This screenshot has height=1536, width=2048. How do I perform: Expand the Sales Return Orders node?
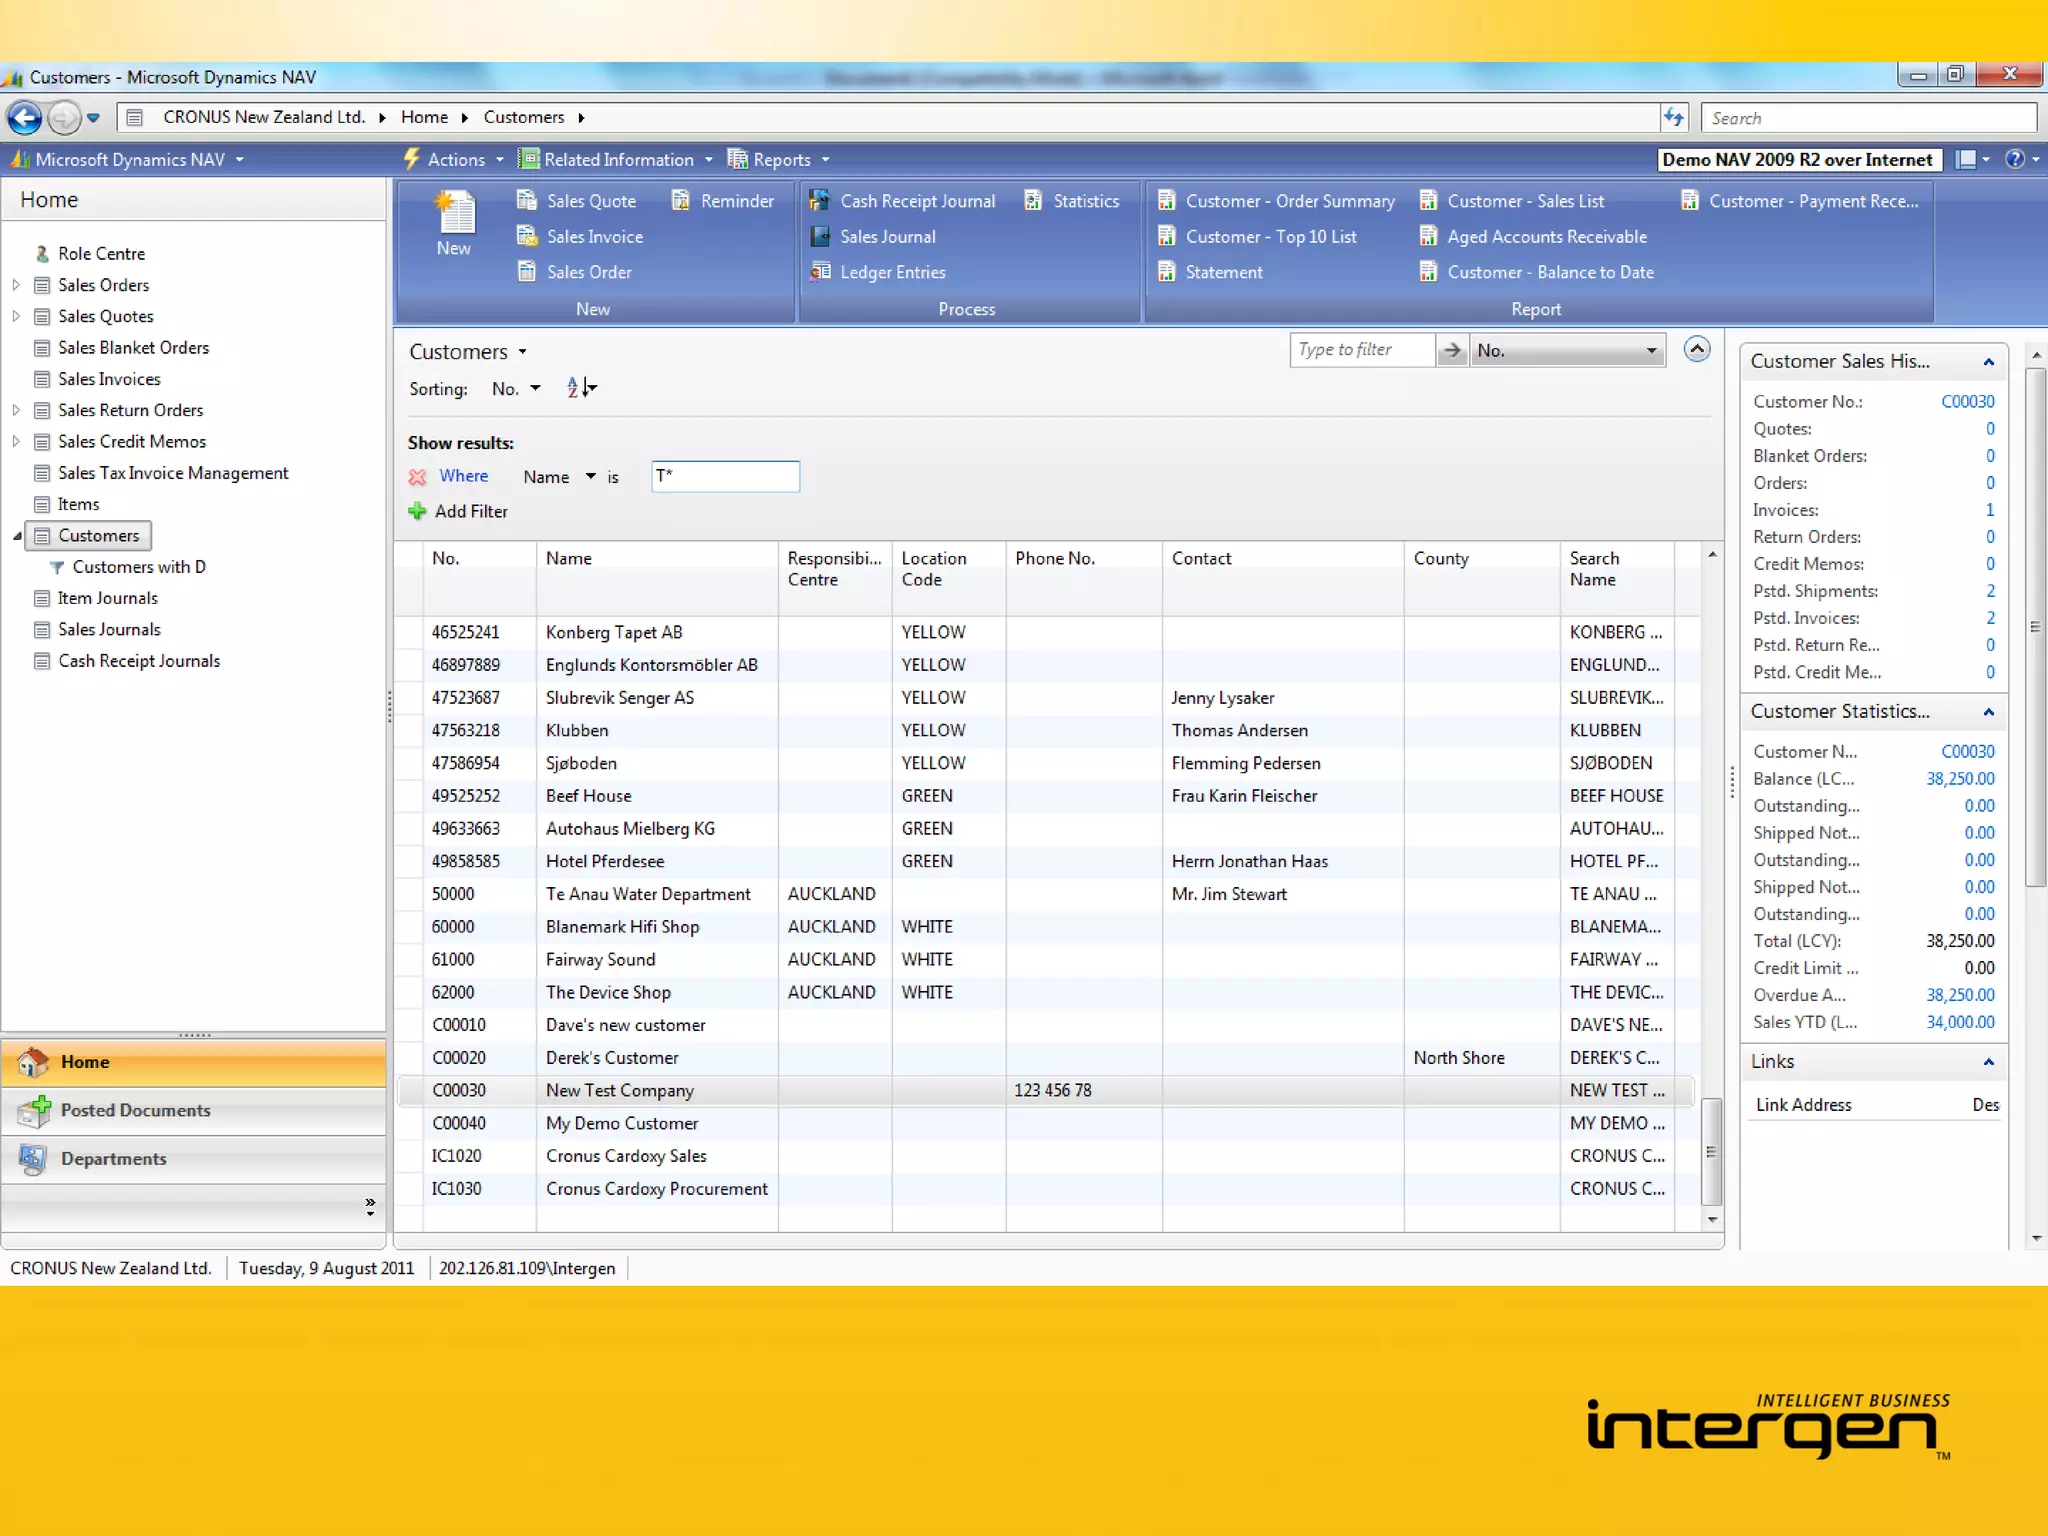click(x=16, y=410)
